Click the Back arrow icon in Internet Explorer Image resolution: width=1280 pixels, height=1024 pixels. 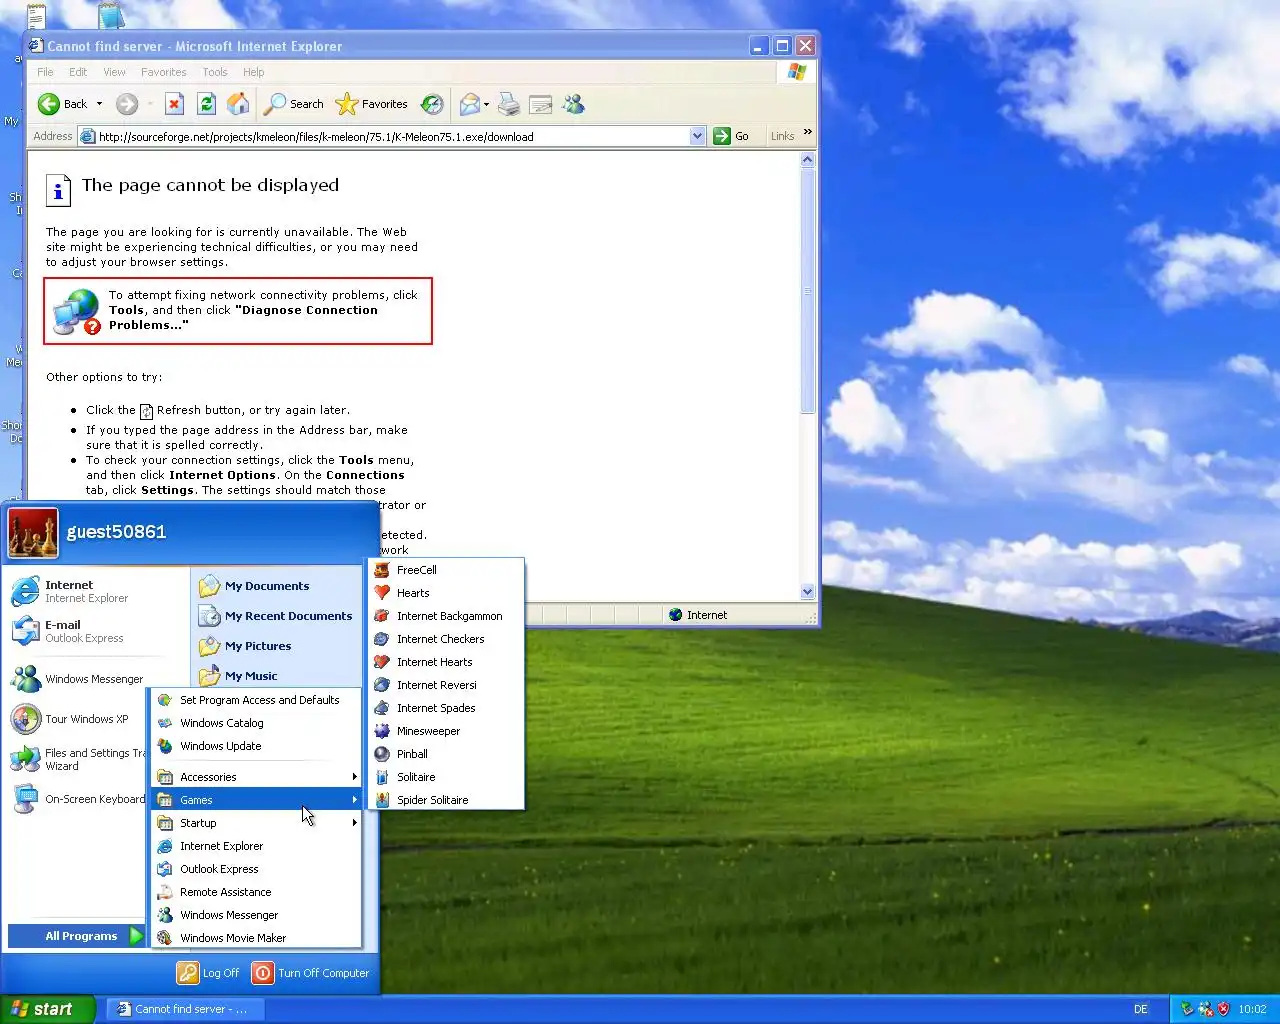tap(48, 104)
